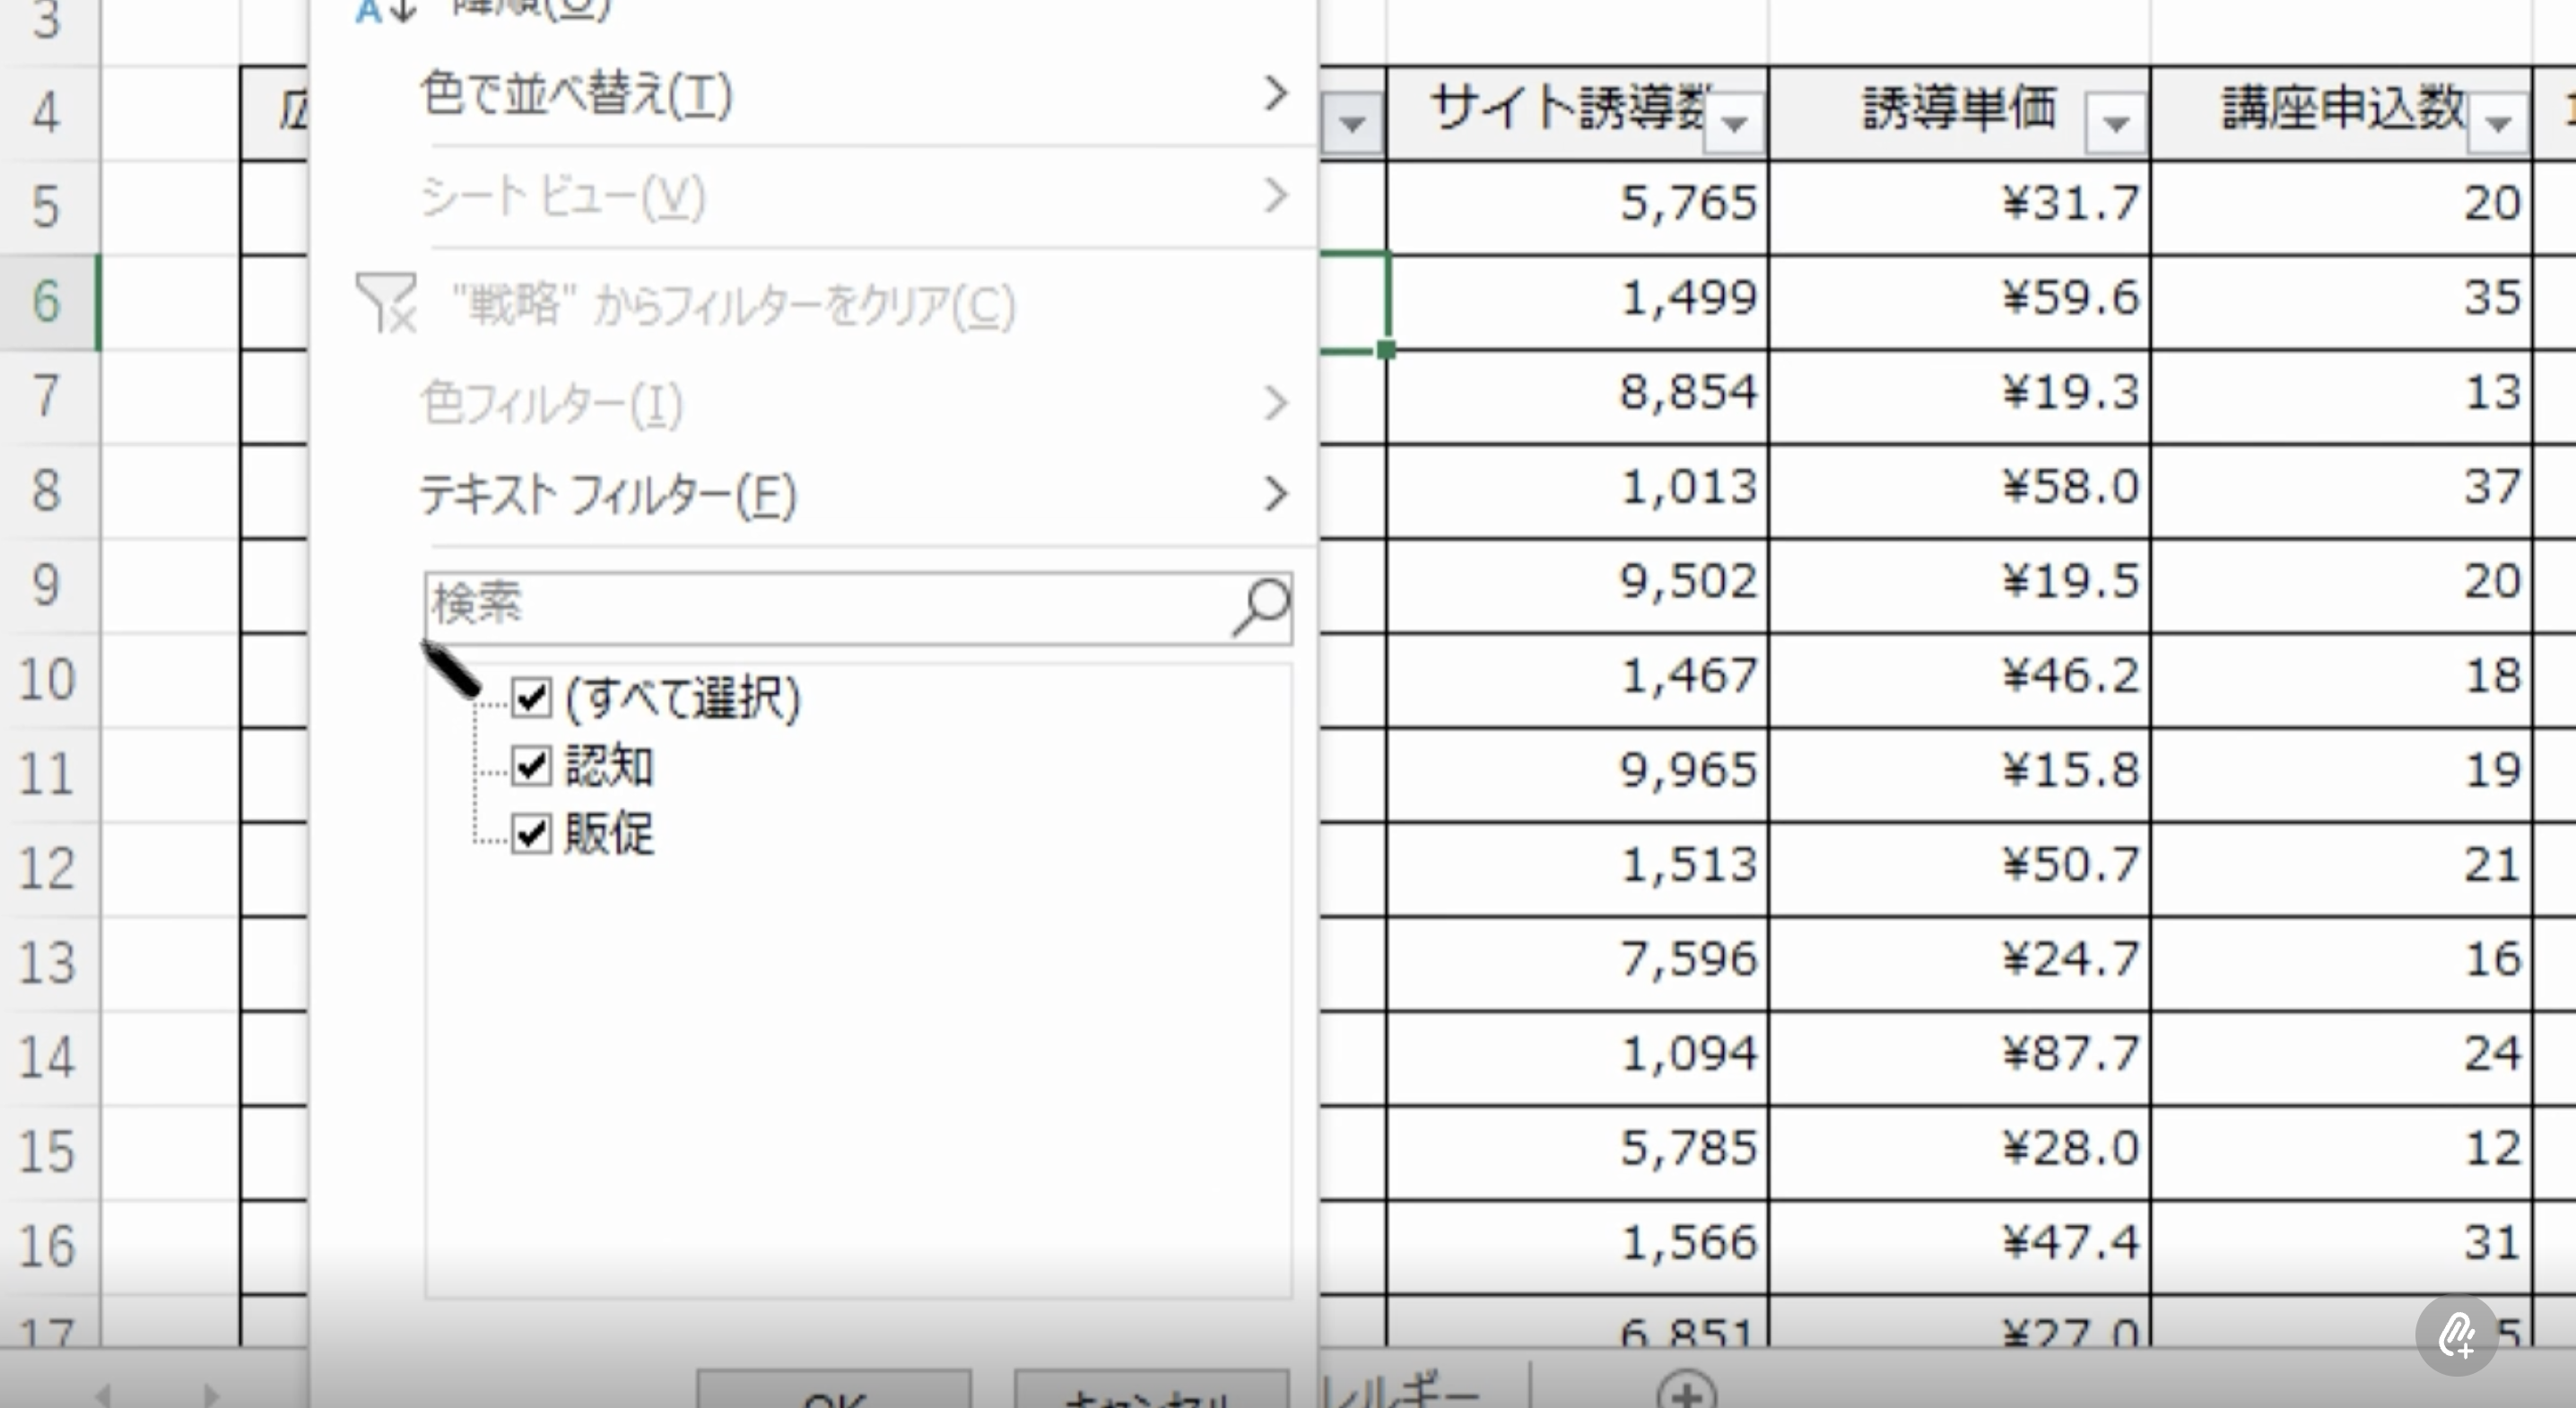Open the テキスト フィルター submenu

pyautogui.click(x=607, y=494)
